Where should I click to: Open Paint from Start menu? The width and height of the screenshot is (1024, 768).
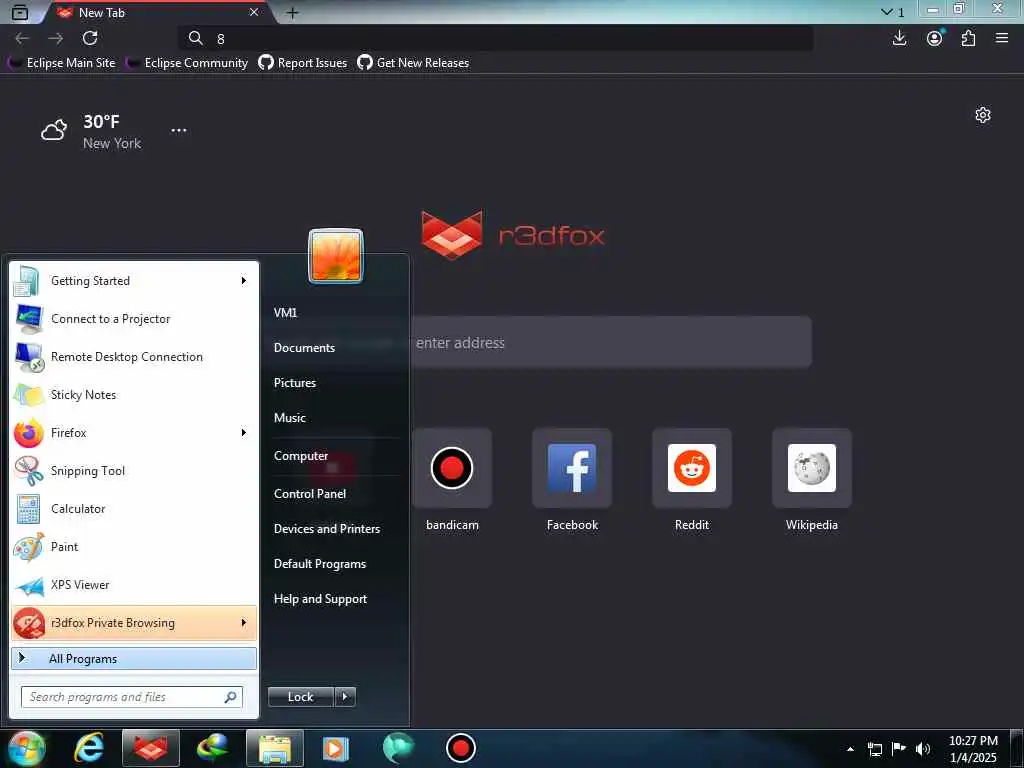pos(134,547)
